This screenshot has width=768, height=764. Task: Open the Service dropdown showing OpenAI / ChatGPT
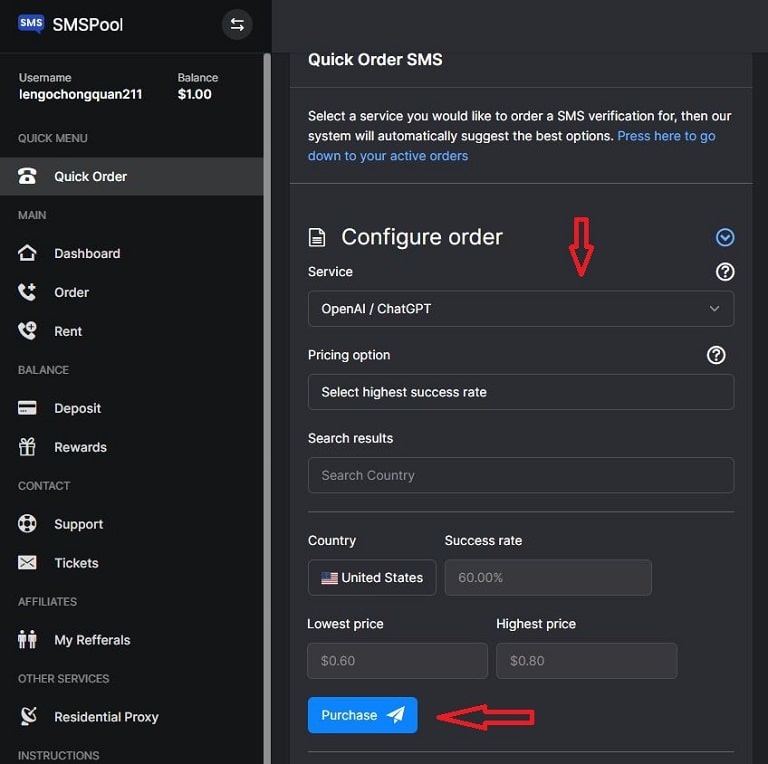click(520, 309)
